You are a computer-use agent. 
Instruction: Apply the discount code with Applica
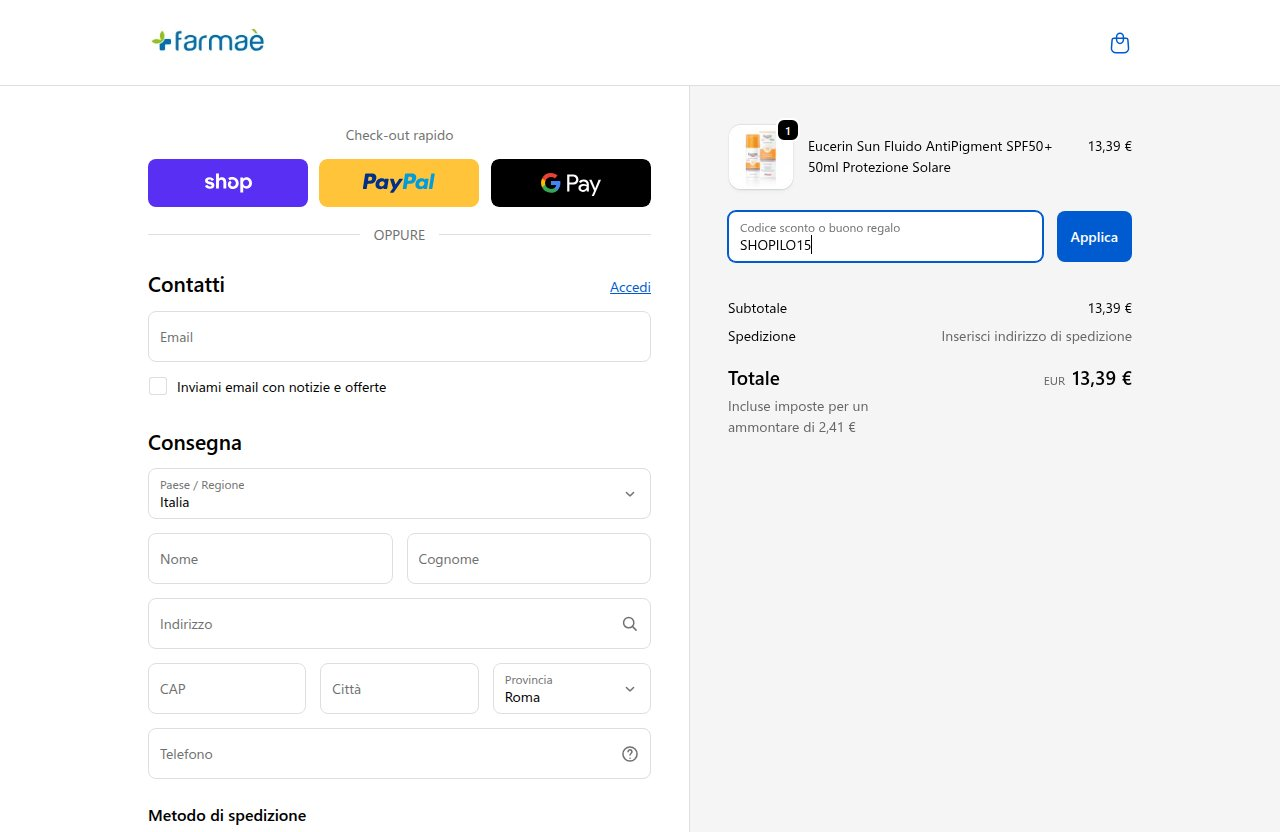1094,237
